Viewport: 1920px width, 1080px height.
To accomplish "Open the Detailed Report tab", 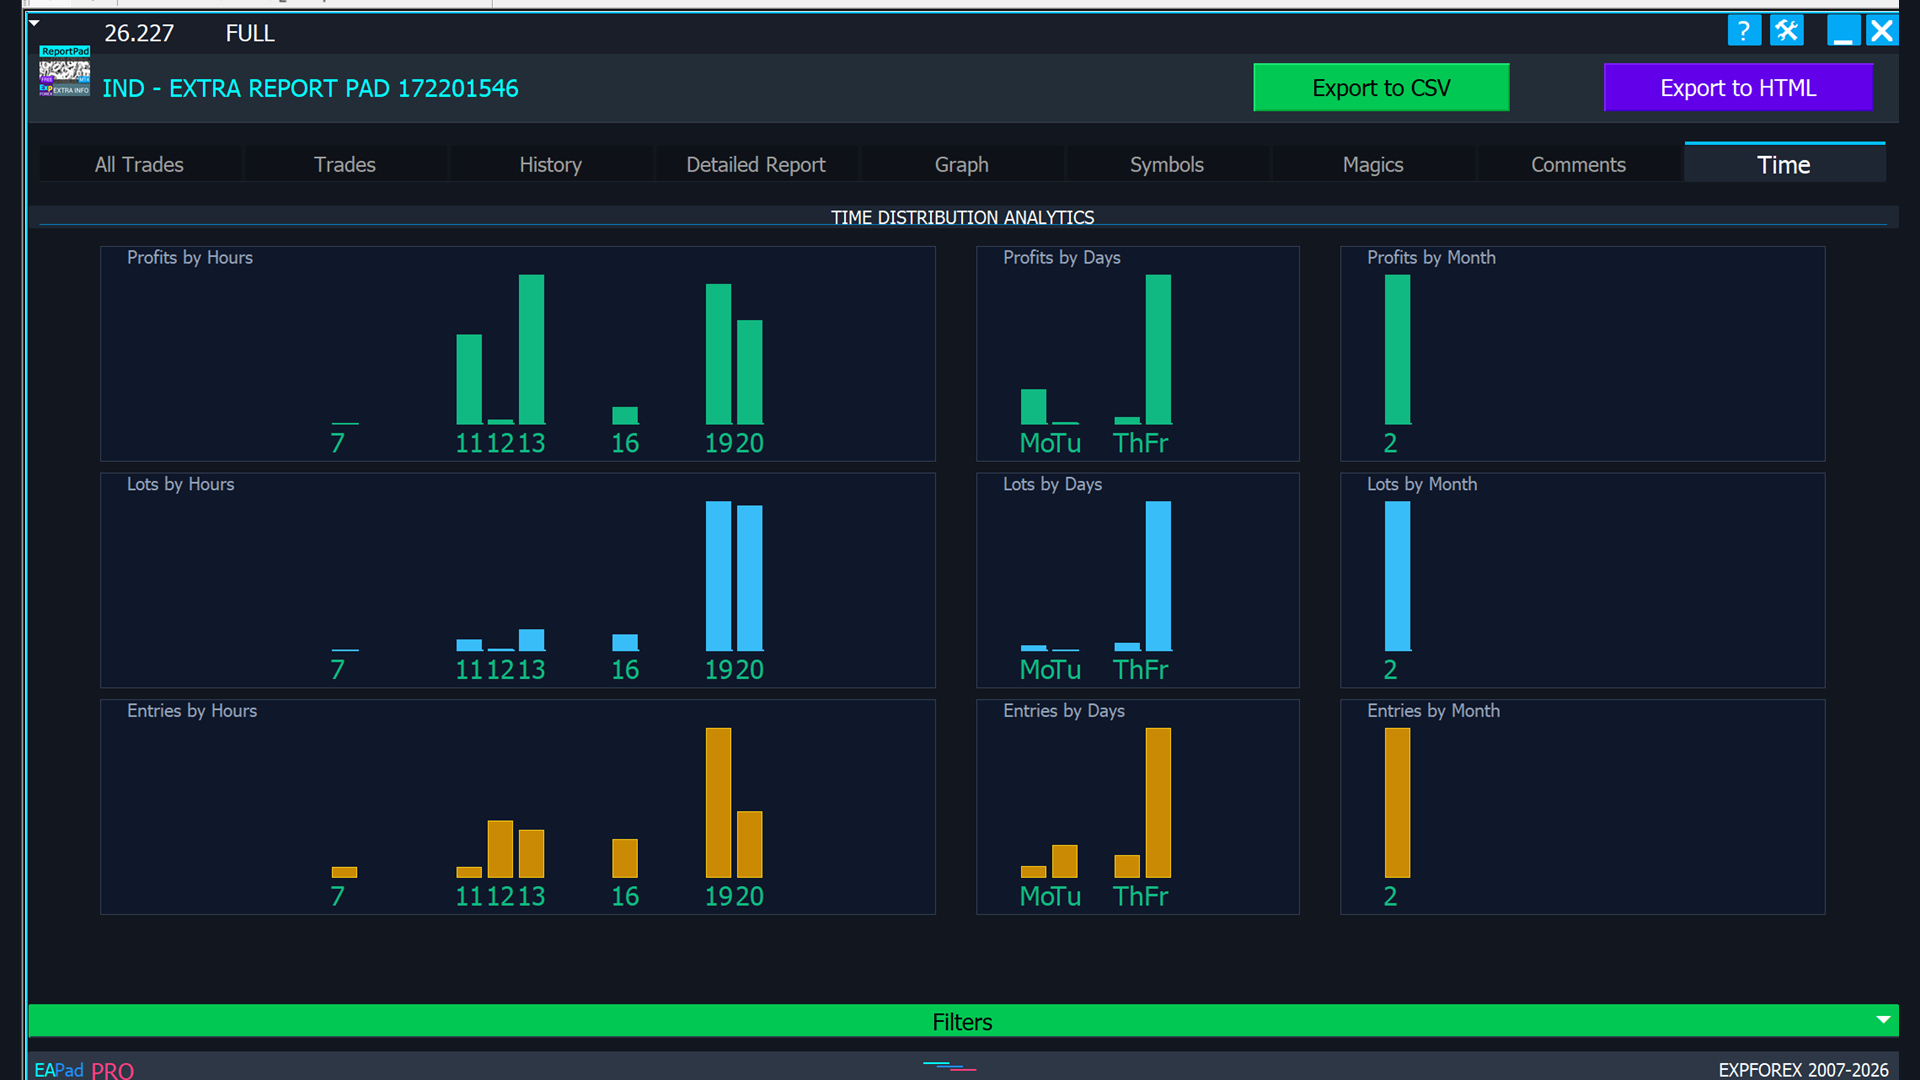I will coord(755,164).
